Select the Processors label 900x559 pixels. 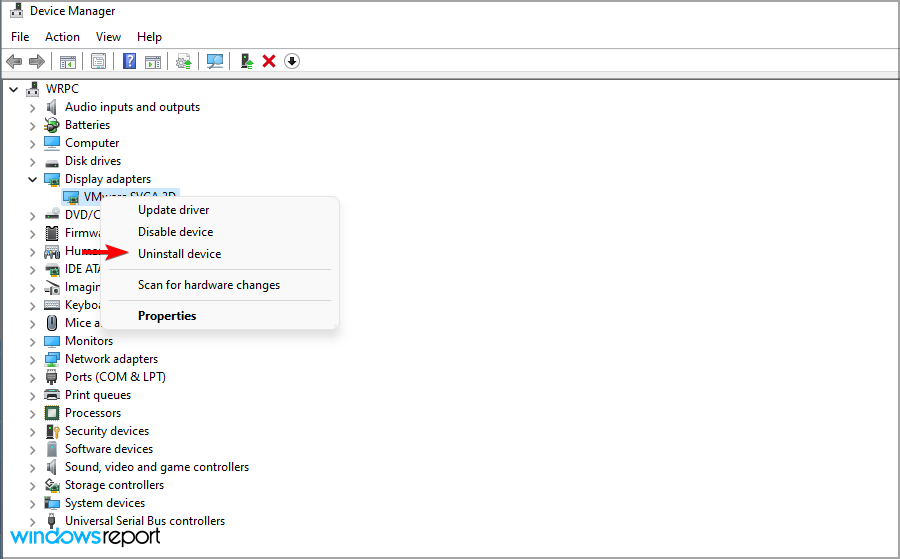93,413
